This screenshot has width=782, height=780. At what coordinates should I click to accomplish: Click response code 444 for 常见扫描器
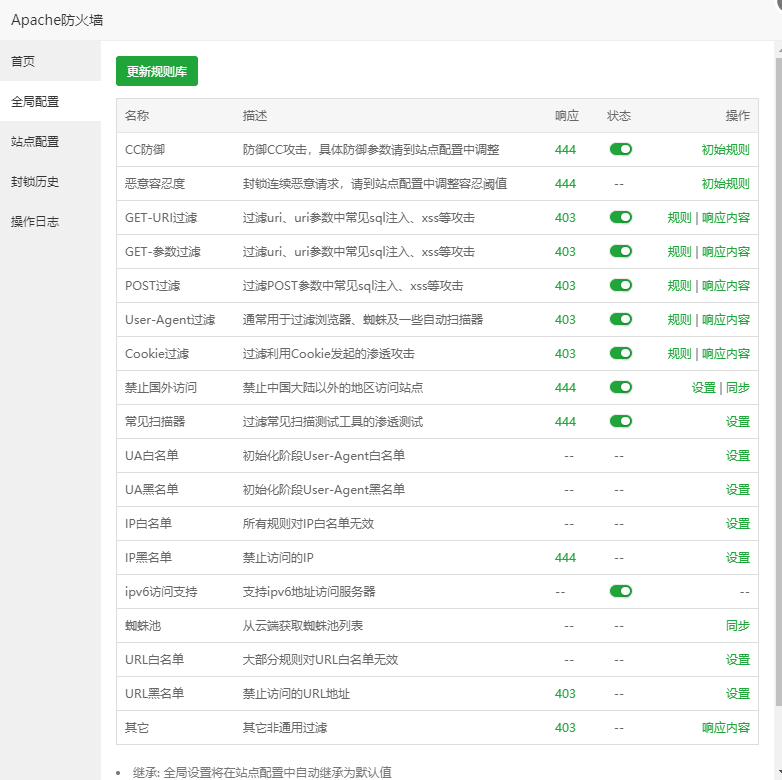pyautogui.click(x=565, y=421)
